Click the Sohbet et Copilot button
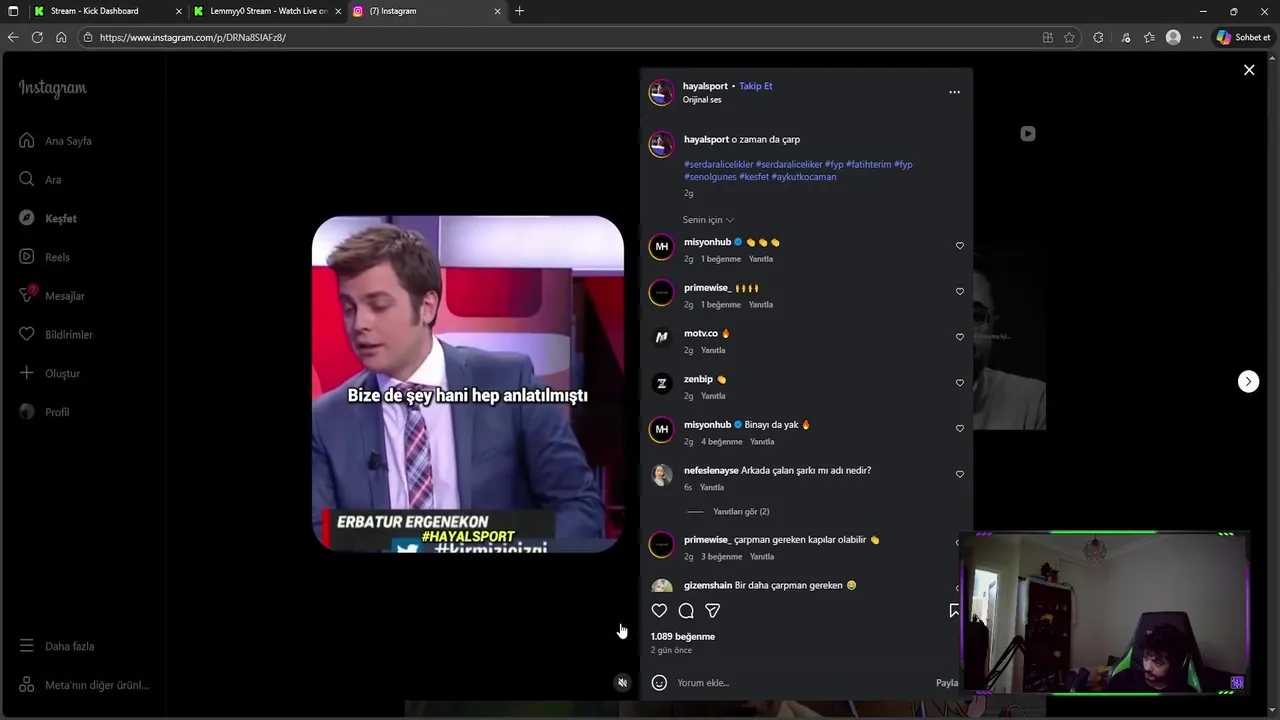 point(1243,37)
